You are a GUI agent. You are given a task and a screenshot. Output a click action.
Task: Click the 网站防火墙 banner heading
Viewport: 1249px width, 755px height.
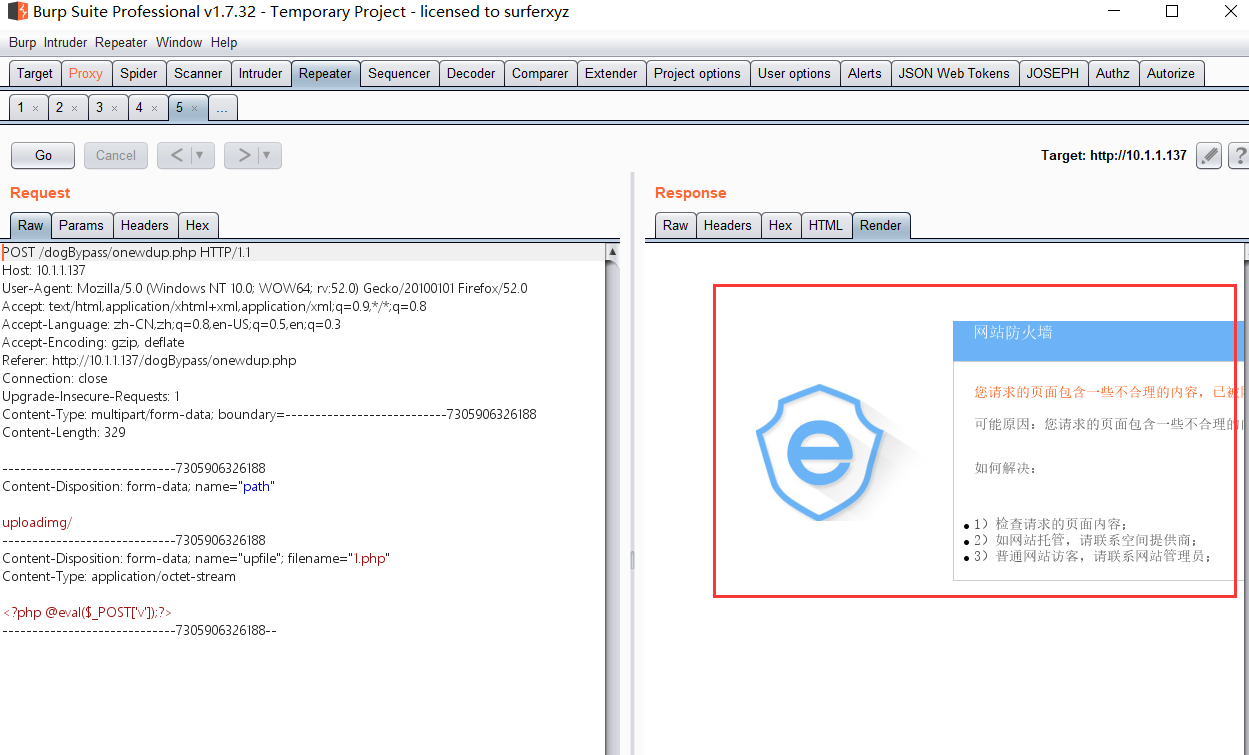[x=1013, y=332]
